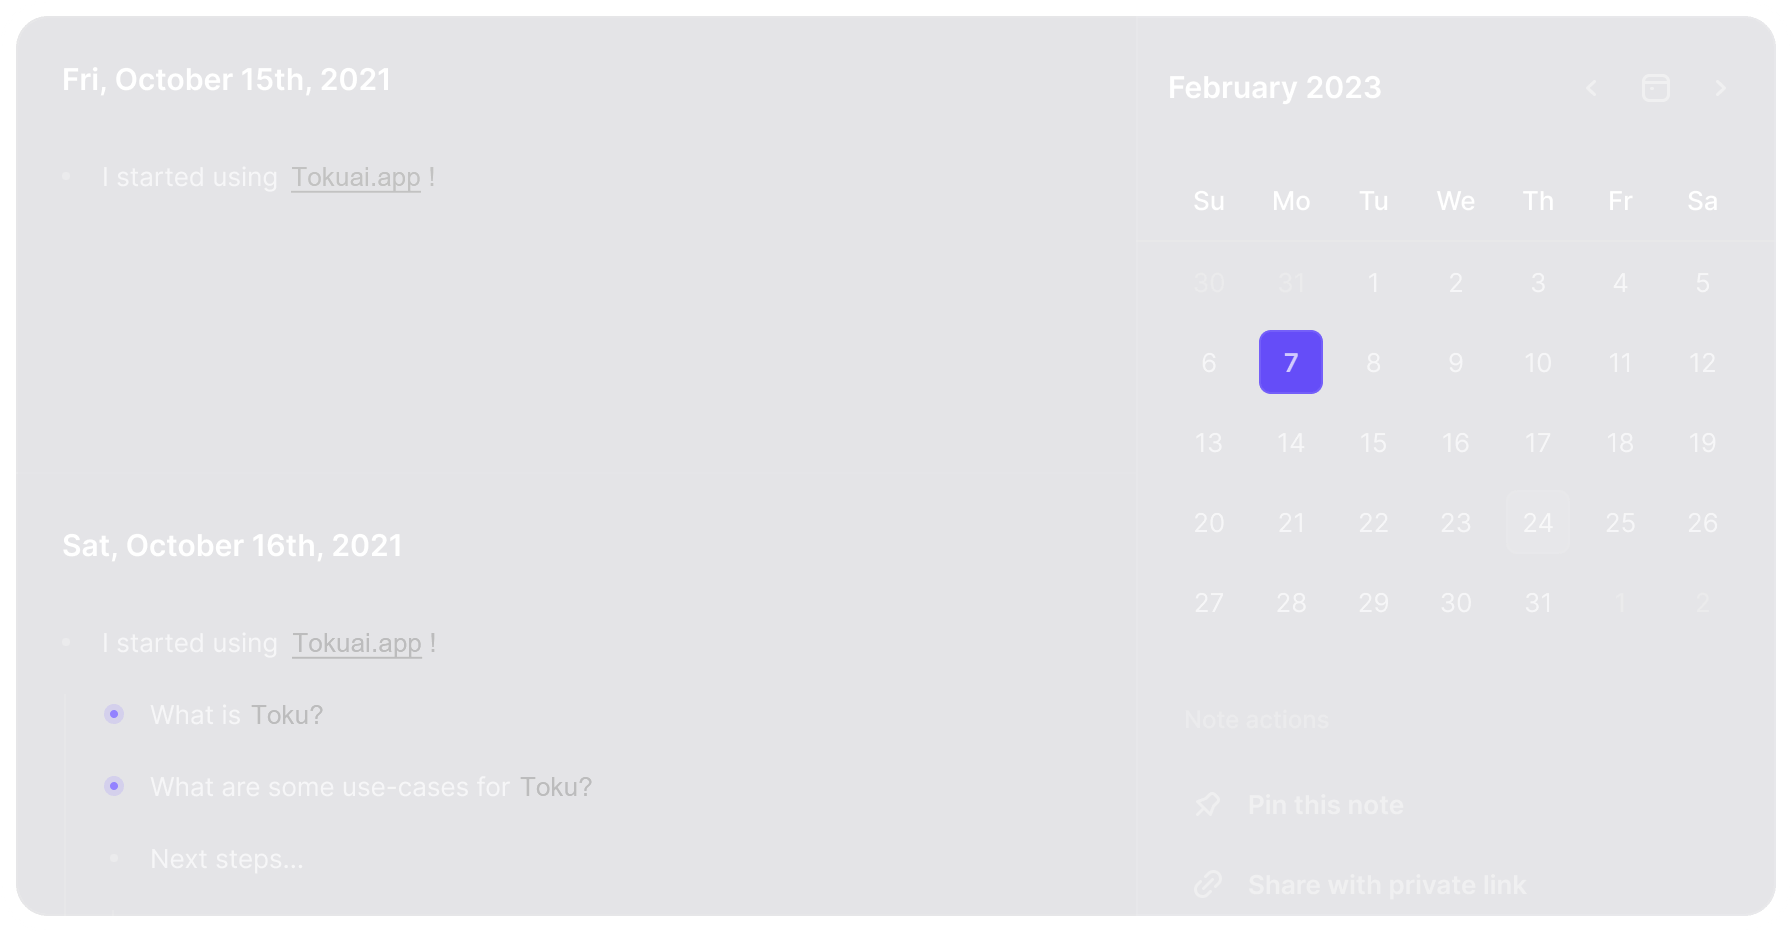Expand the "What are some use-cases" bullet

pos(114,787)
